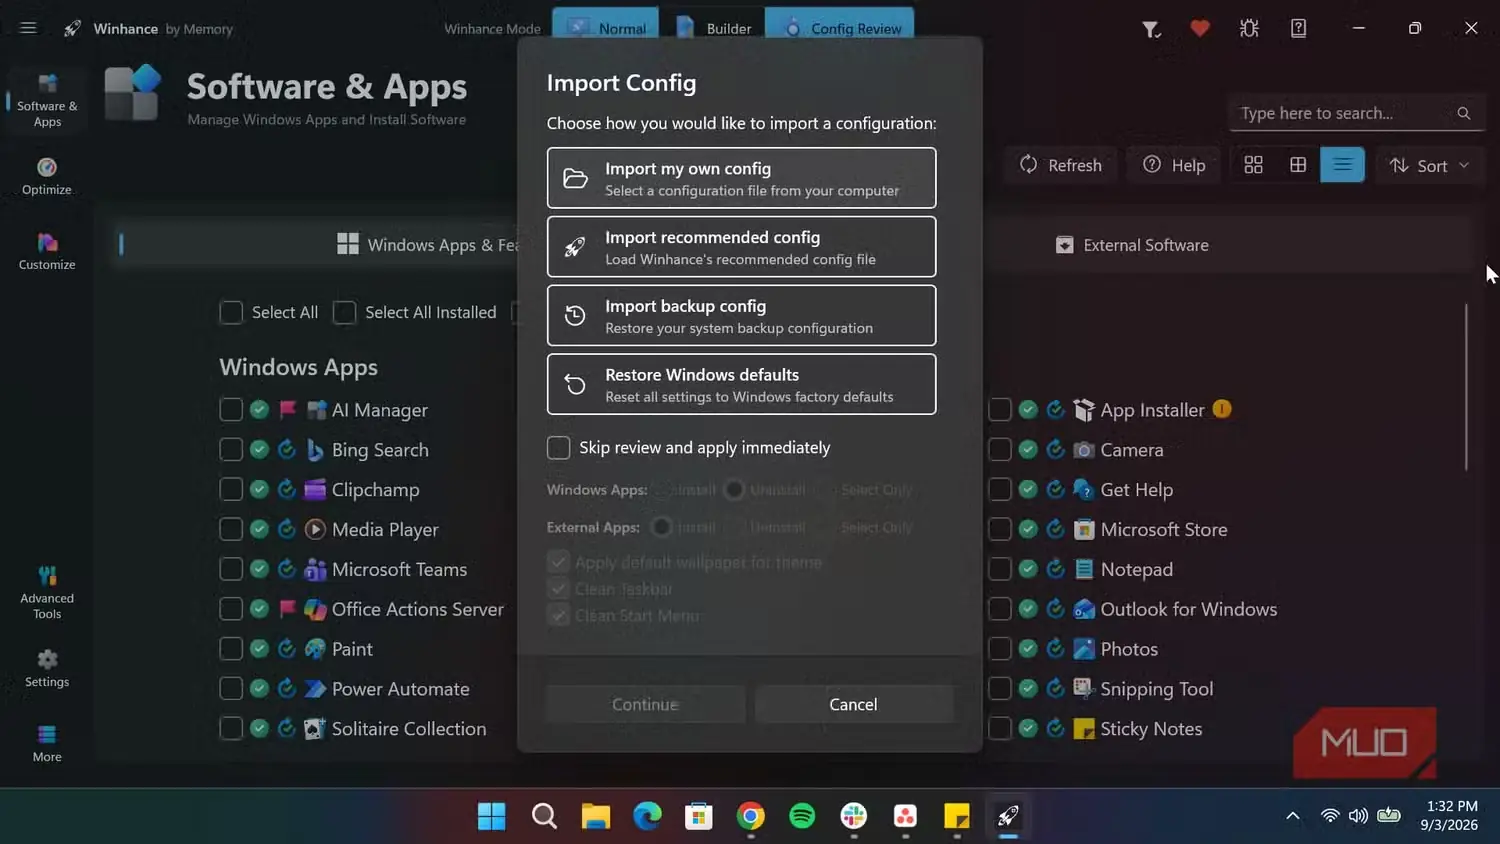Image resolution: width=1500 pixels, height=844 pixels.
Task: Check the Camera app checkbox
Action: tap(1000, 450)
